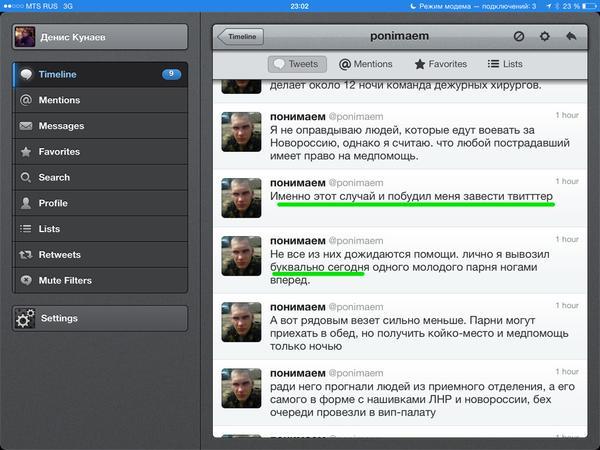Open Mute Filters in the sidebar
600x450 pixels.
tap(99, 280)
